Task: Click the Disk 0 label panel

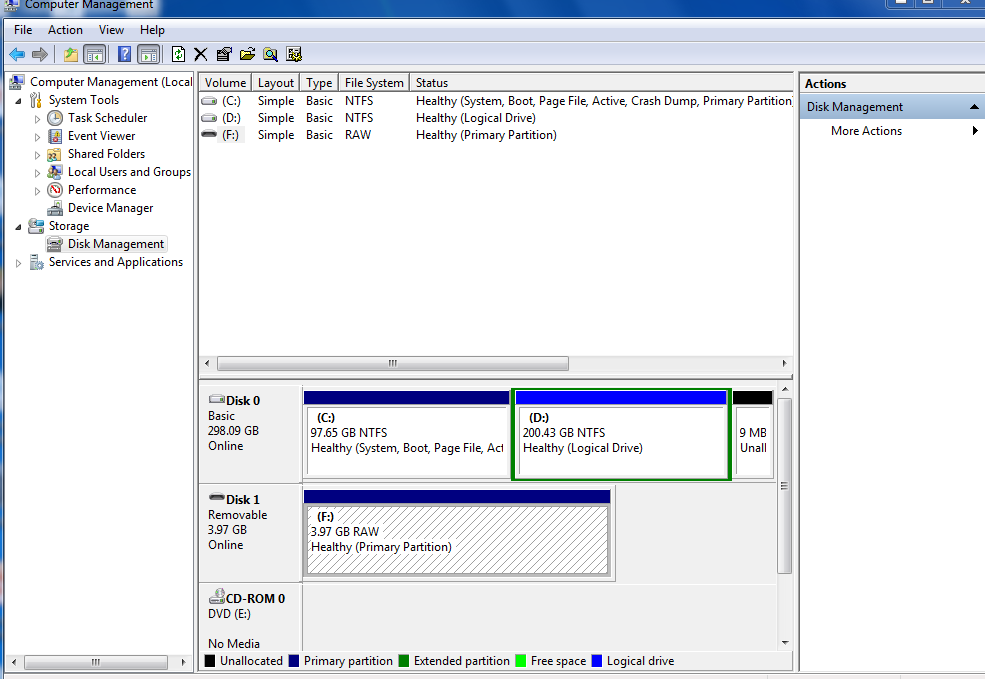Action: (x=251, y=434)
